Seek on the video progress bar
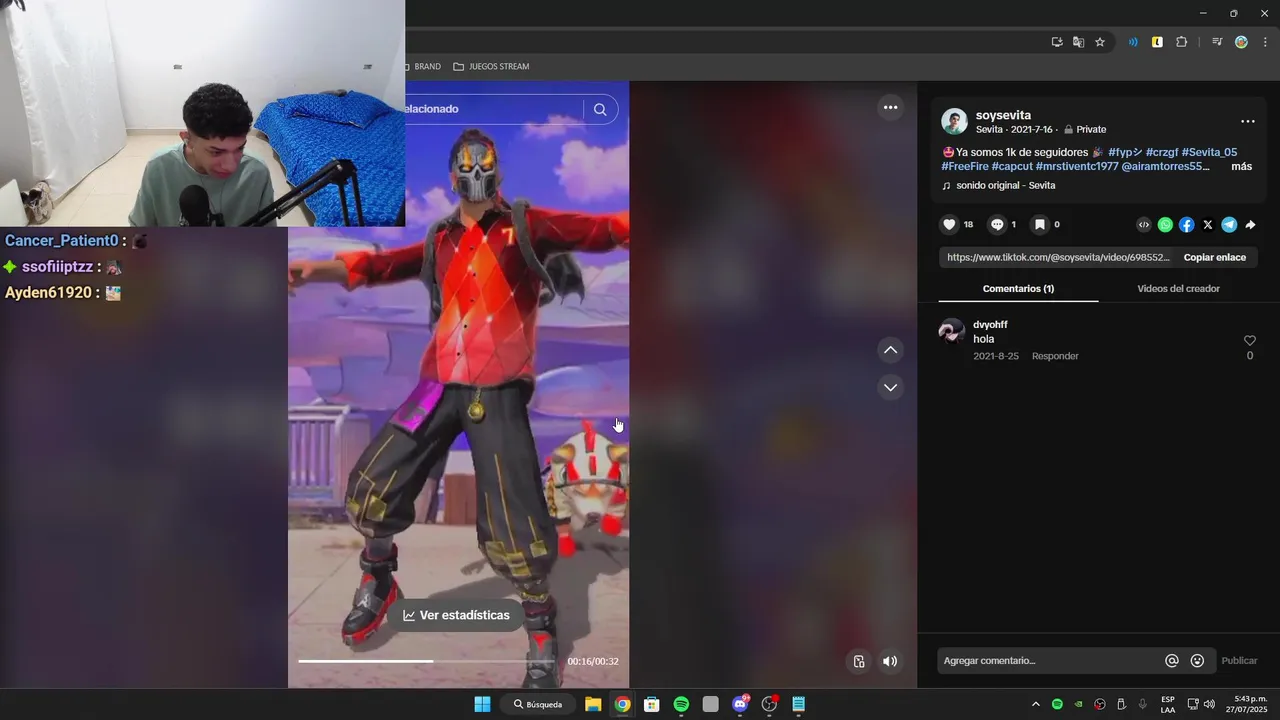 click(427, 661)
